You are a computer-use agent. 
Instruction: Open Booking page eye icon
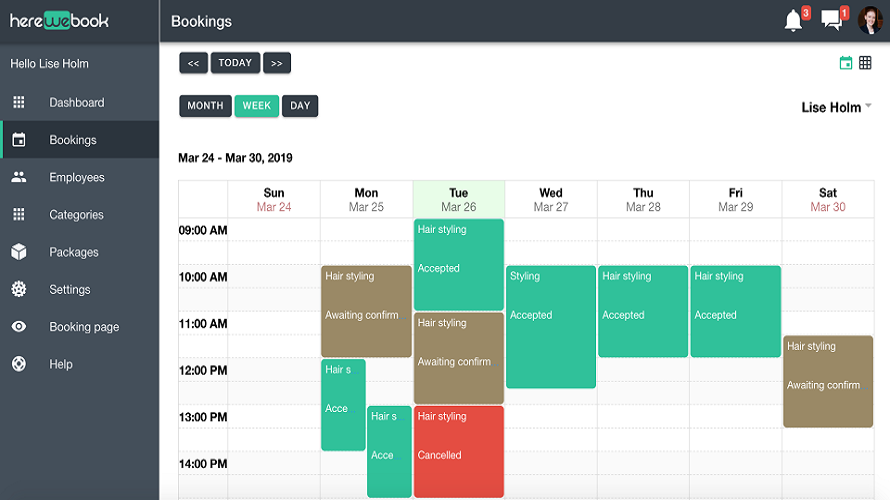point(19,327)
